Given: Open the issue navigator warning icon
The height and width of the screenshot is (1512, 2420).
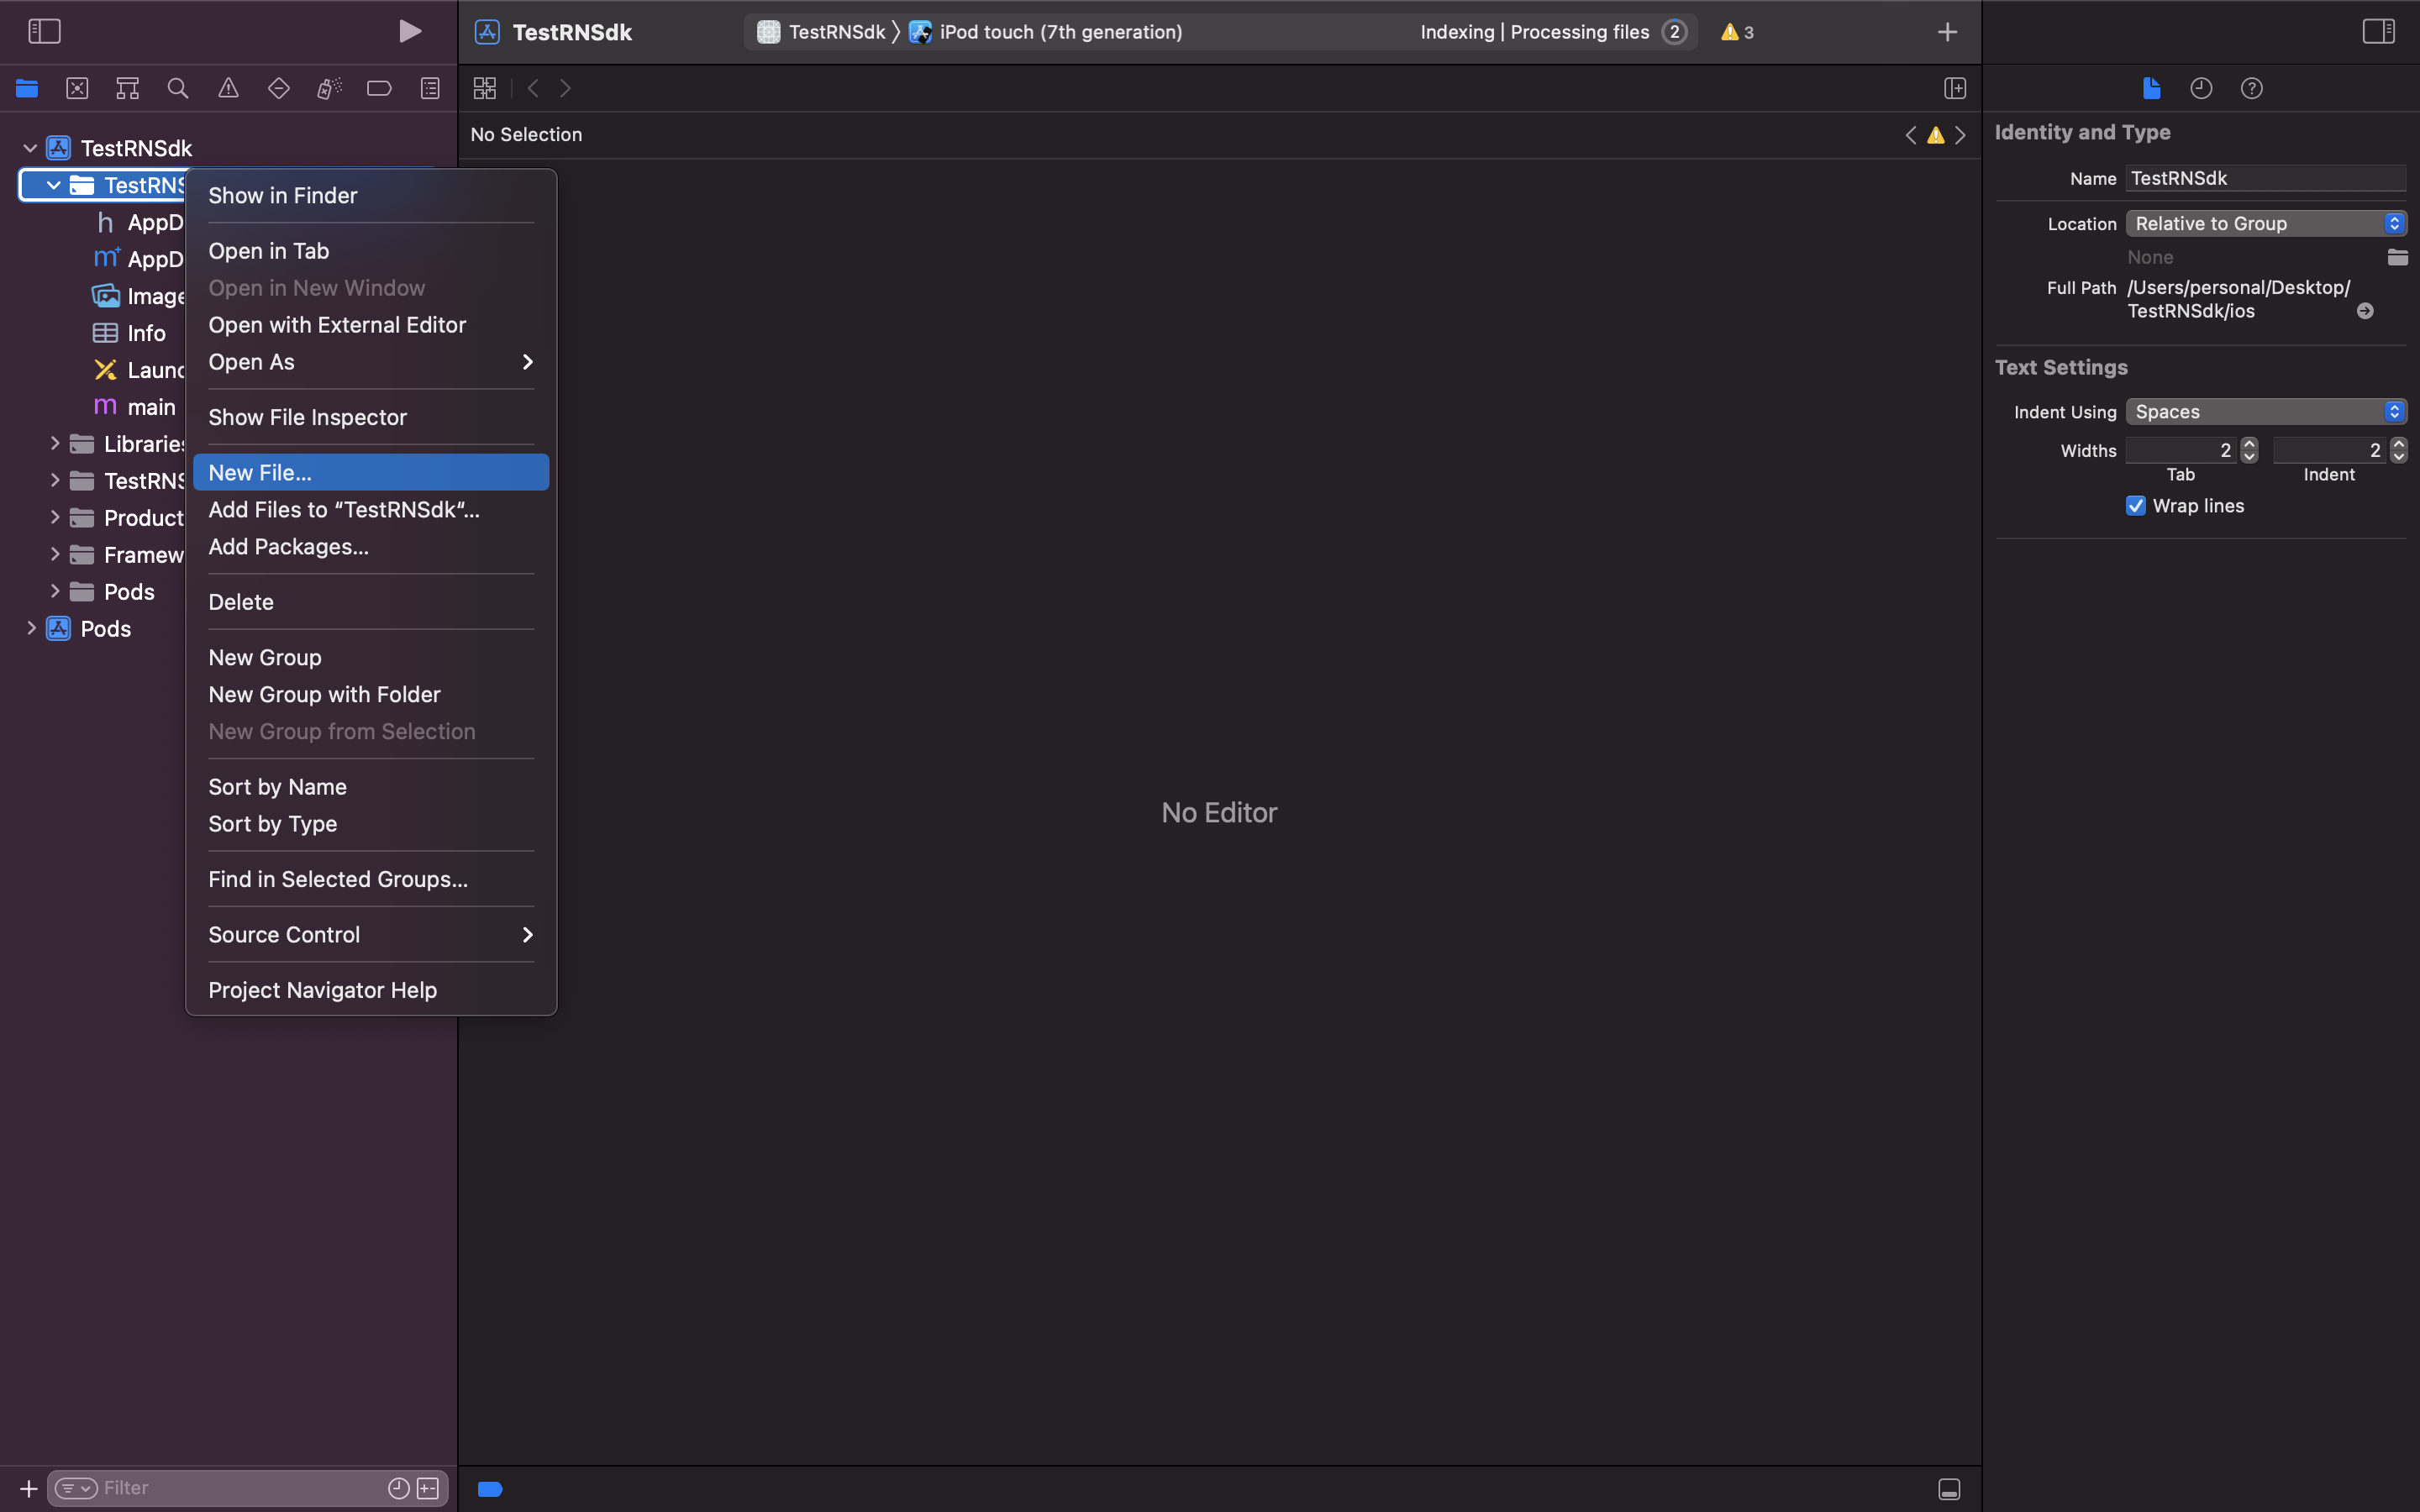Looking at the screenshot, I should coord(228,89).
